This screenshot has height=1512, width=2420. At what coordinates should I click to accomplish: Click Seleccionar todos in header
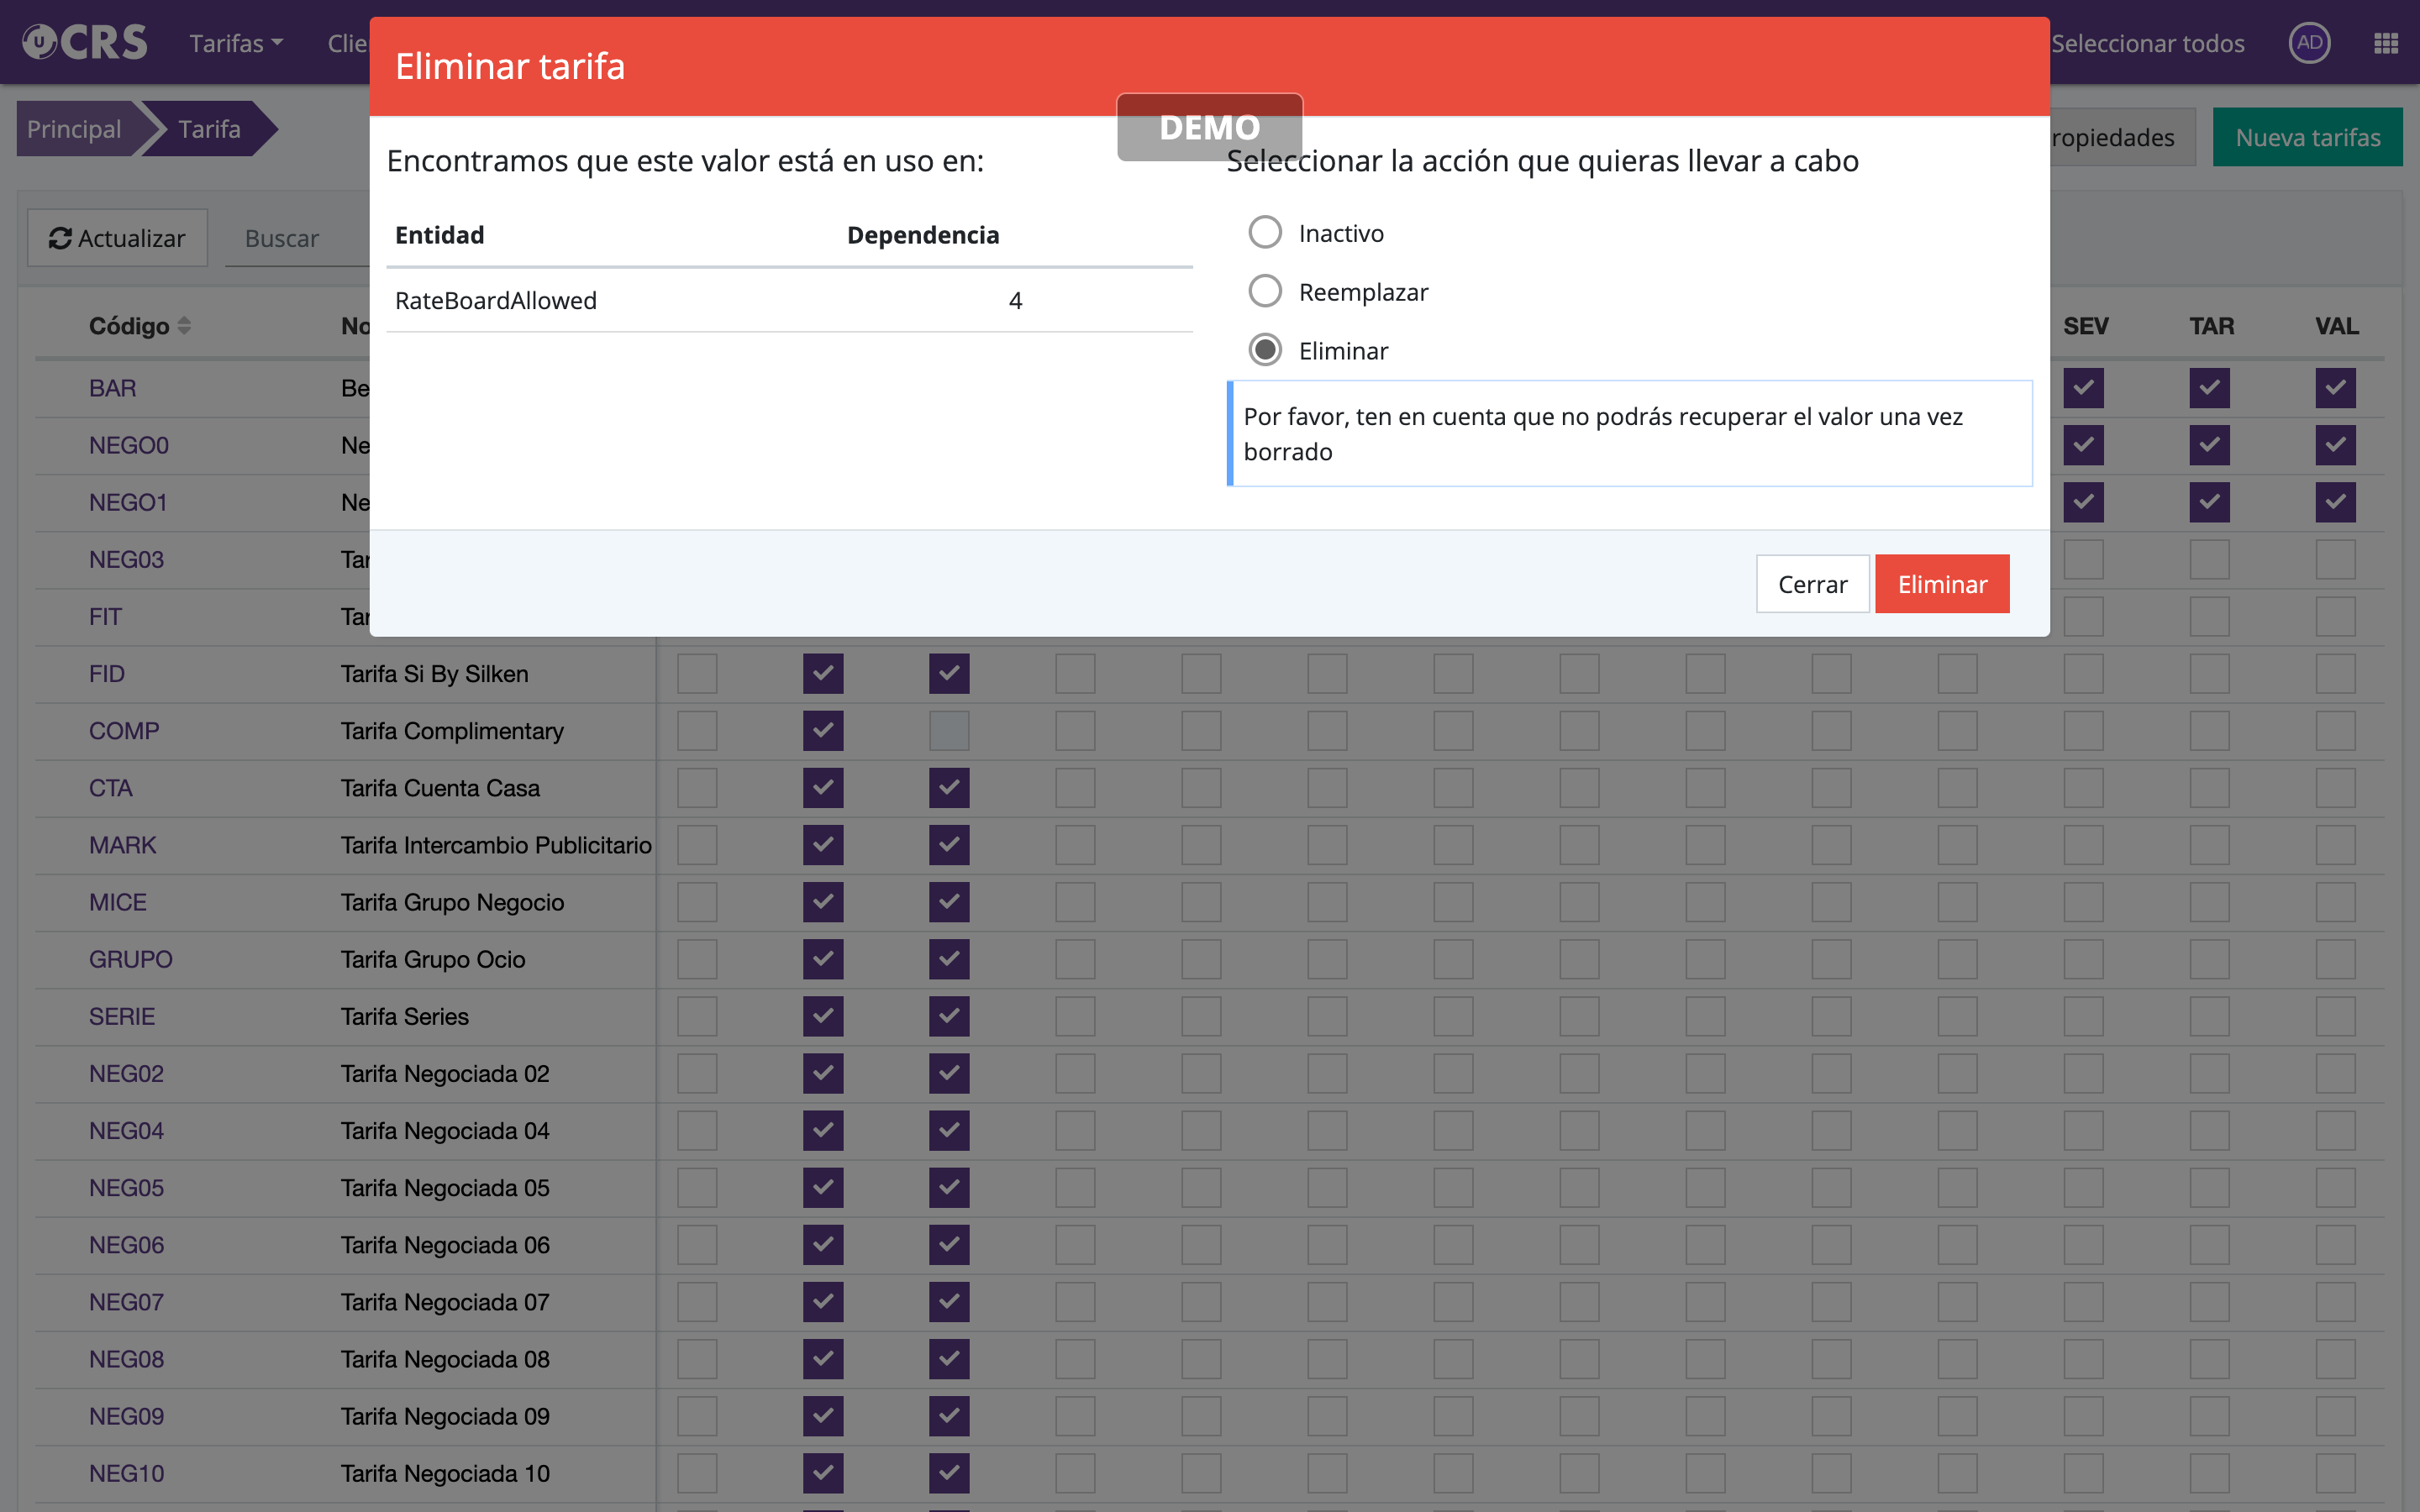coord(2147,43)
